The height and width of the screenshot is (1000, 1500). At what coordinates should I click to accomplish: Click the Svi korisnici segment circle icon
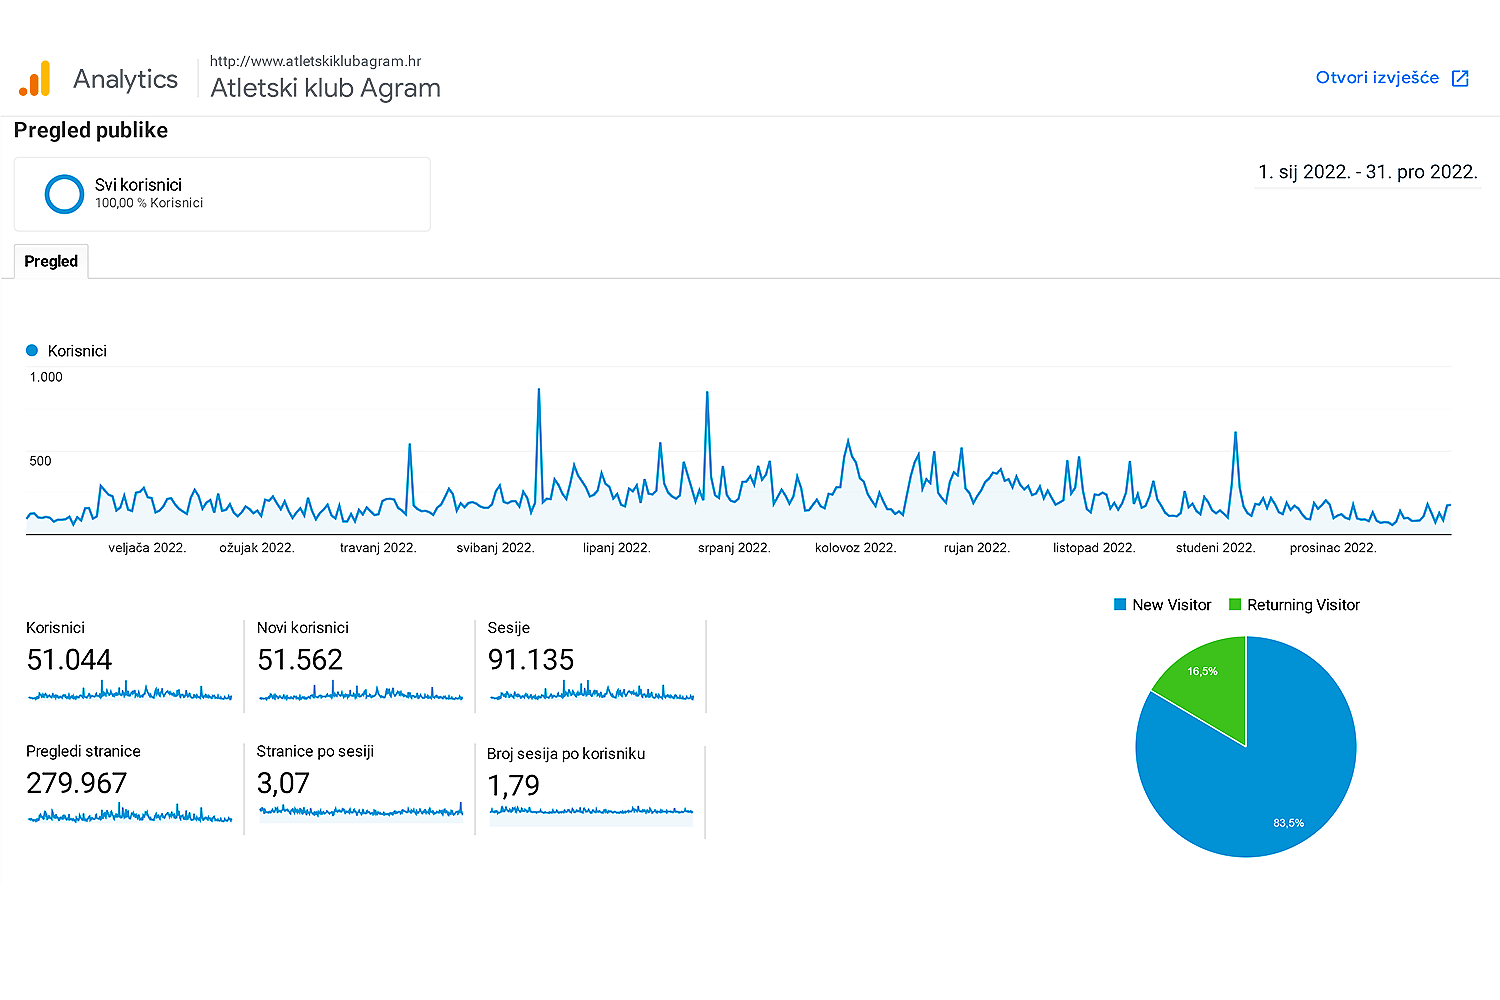(x=64, y=194)
